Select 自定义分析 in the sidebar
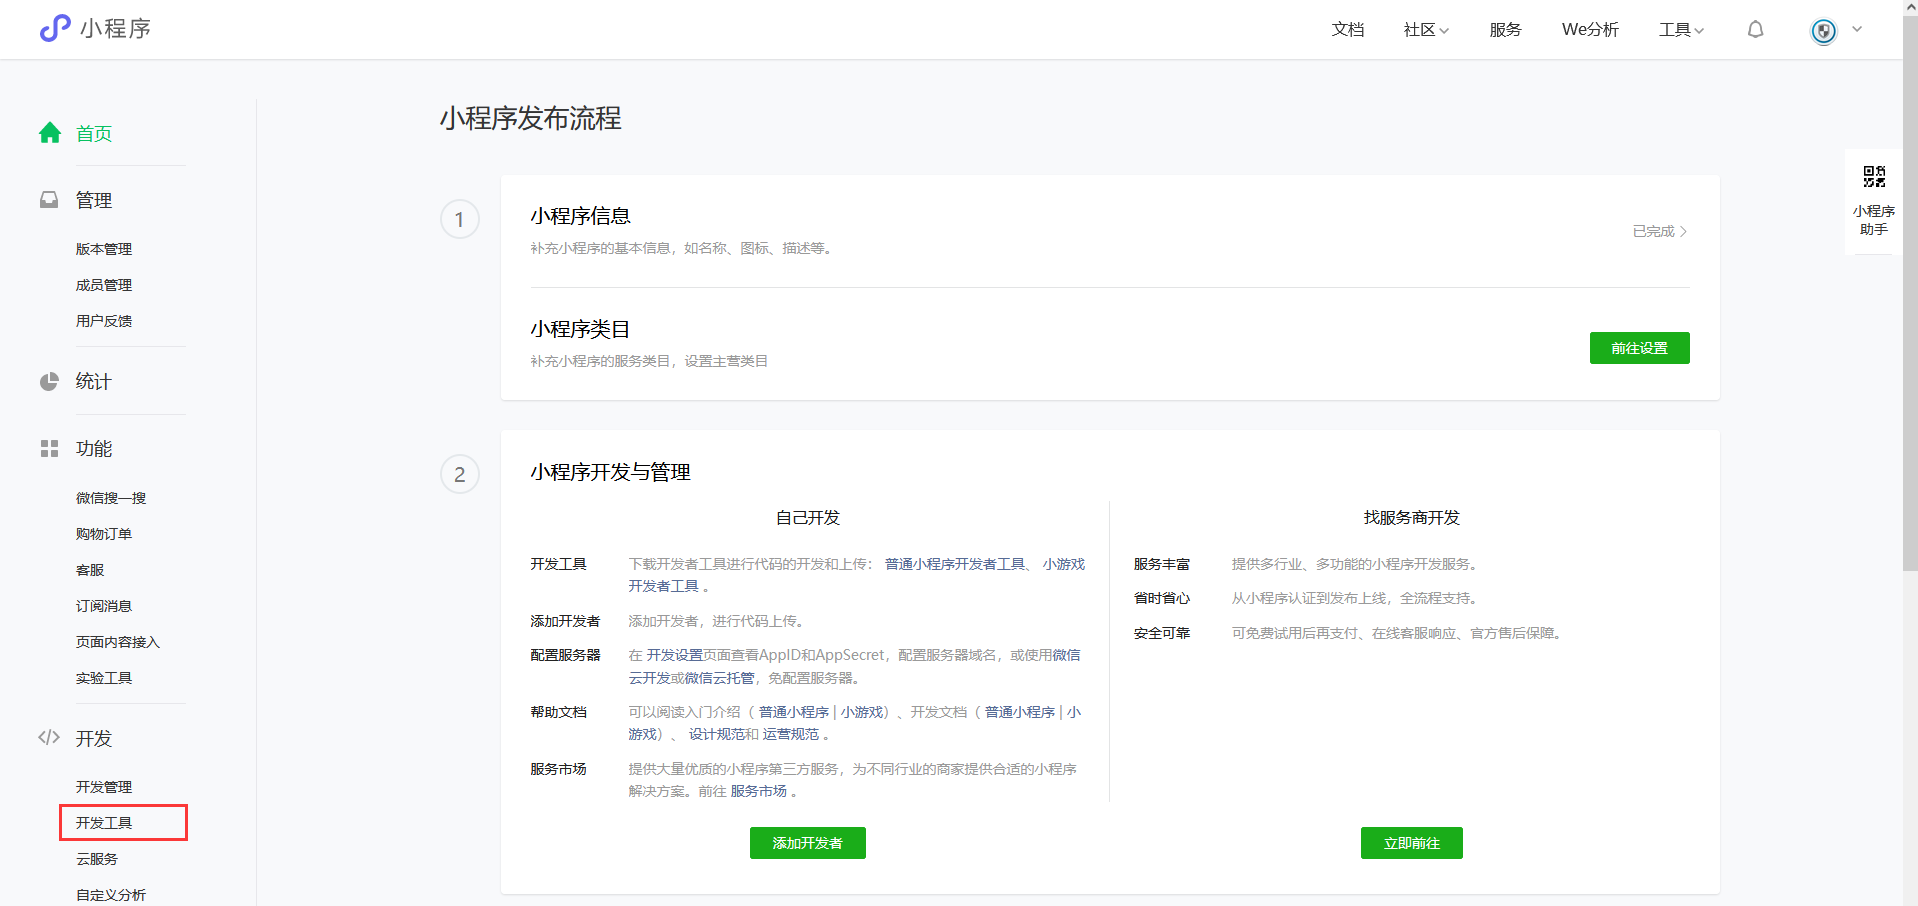 [111, 895]
